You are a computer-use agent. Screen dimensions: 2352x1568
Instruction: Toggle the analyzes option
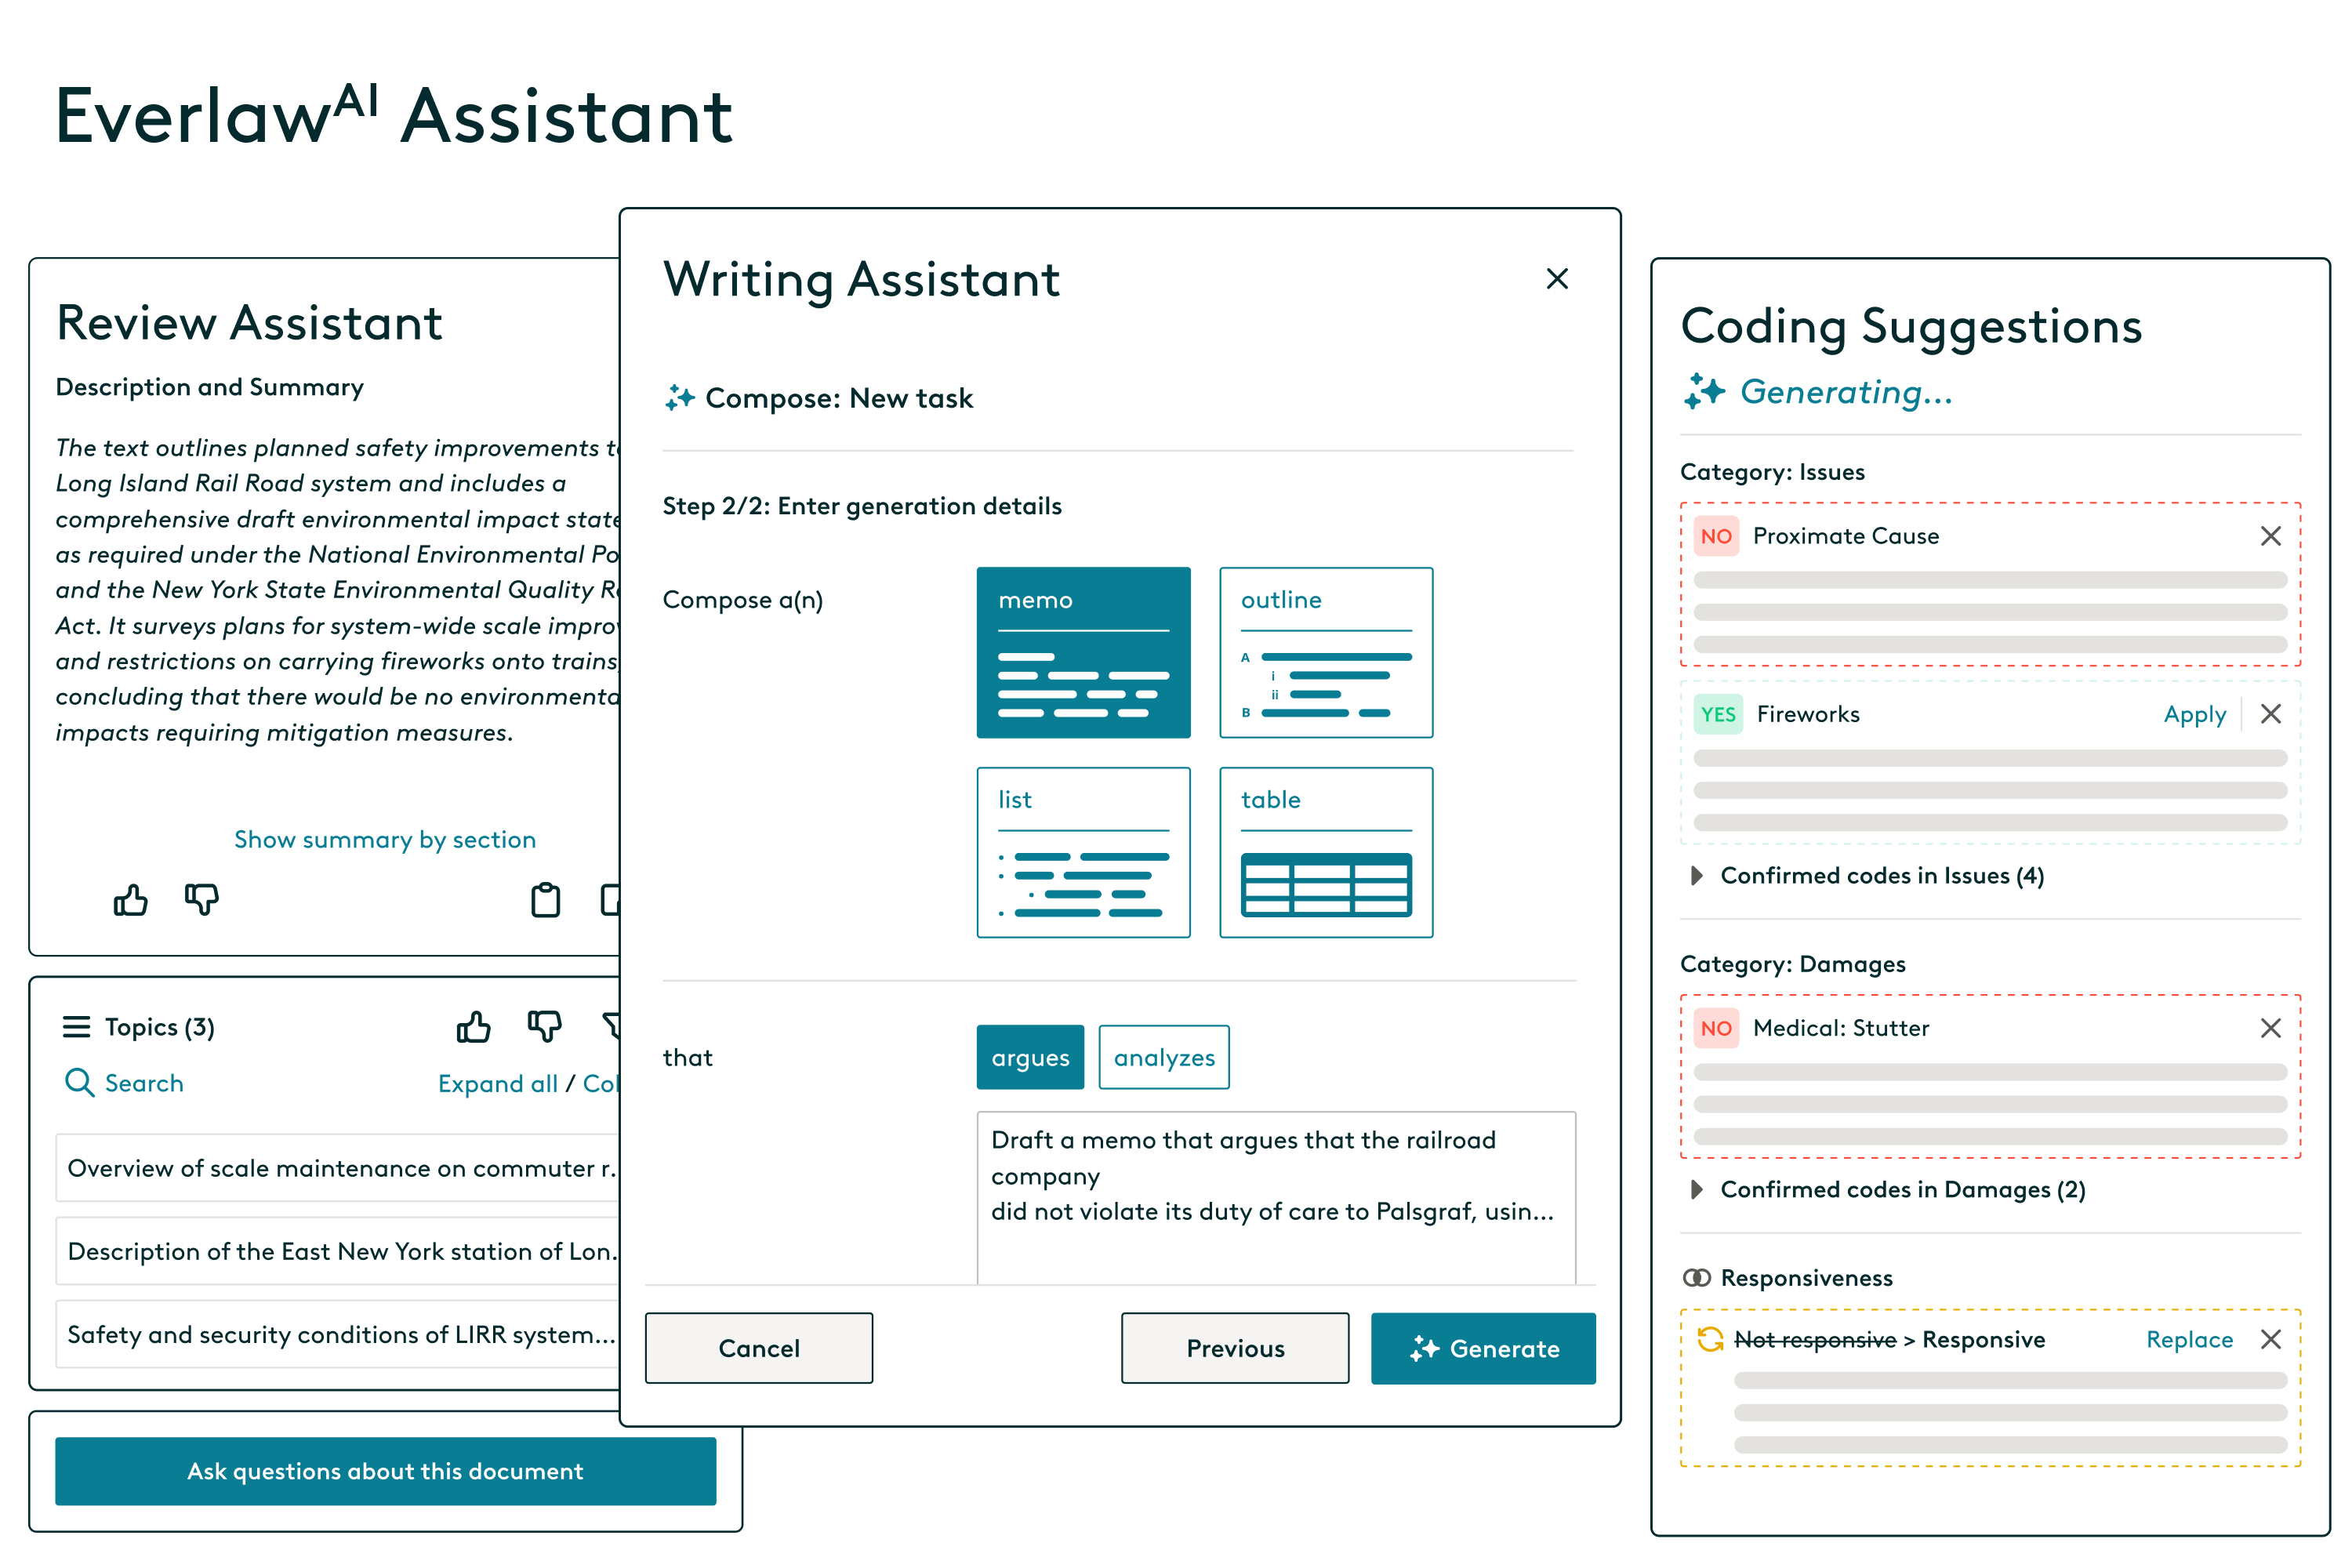coord(1162,1055)
